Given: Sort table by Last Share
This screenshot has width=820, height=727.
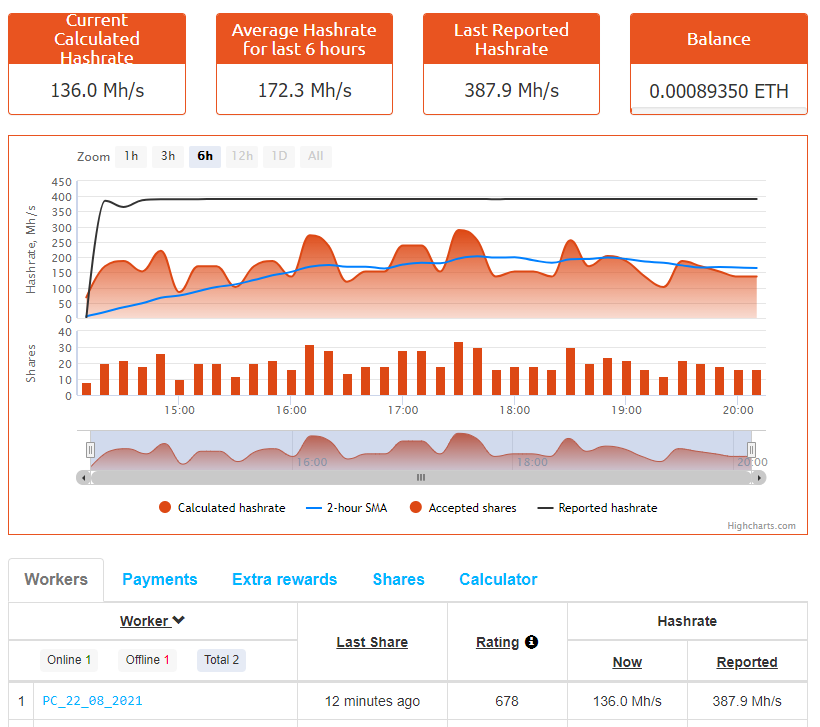Looking at the screenshot, I should tap(372, 642).
